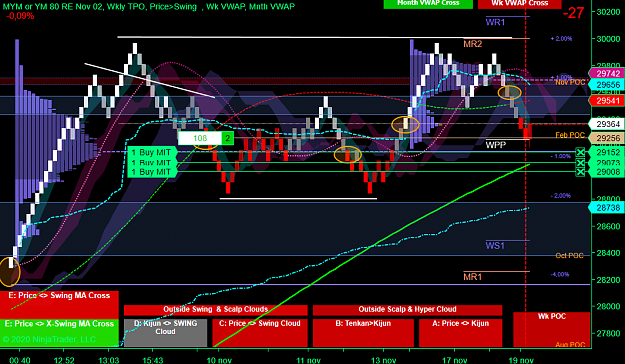Click the cyan 29656 price marker
Image resolution: width=625 pixels, height=364 pixels.
tap(606, 85)
